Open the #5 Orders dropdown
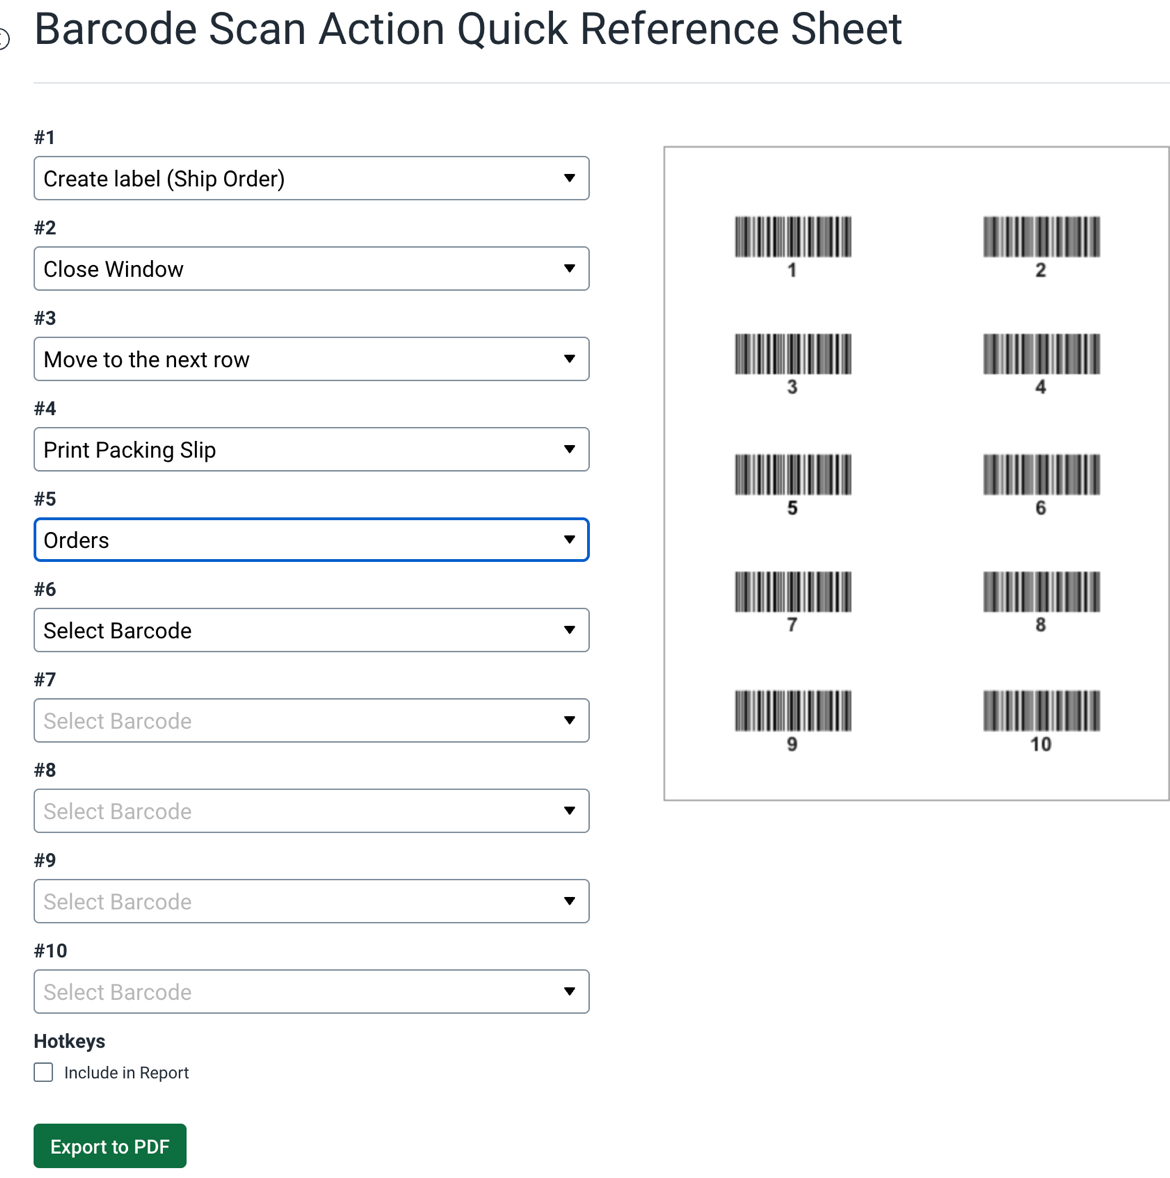Viewport: 1170px width, 1178px height. pyautogui.click(x=311, y=539)
